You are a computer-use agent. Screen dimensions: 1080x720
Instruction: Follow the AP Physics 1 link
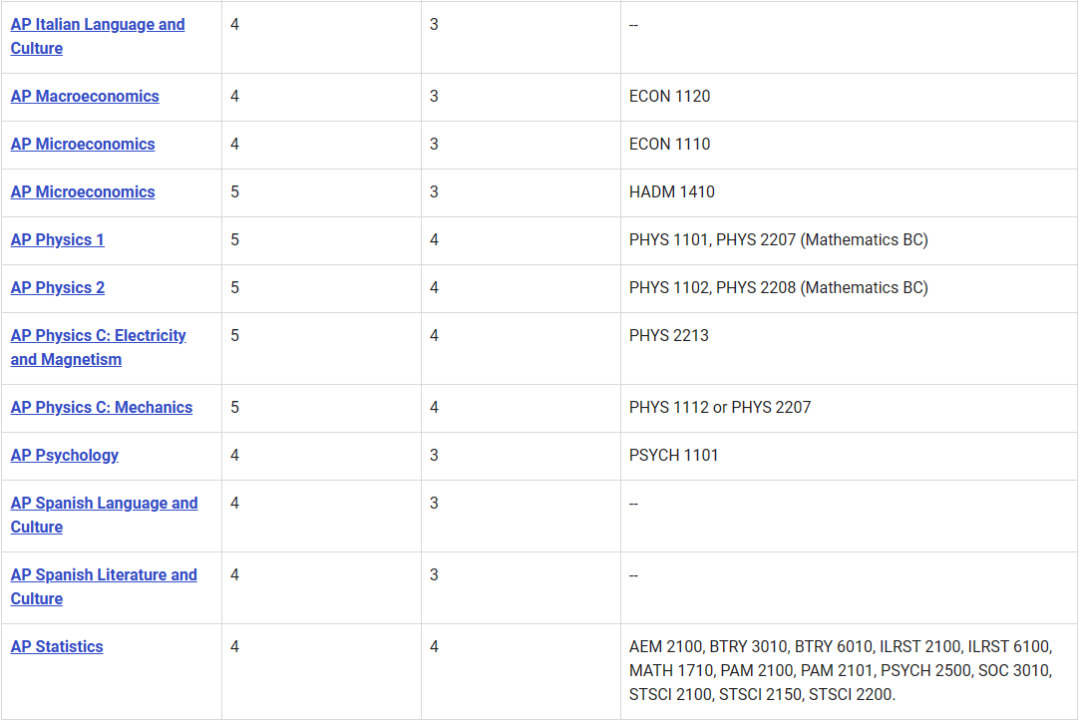point(57,241)
